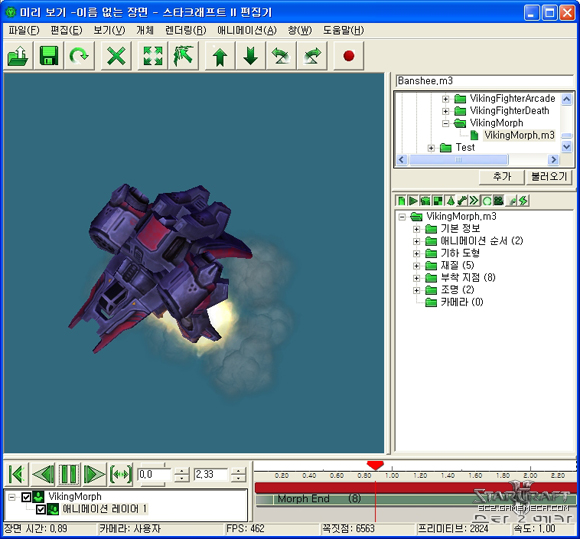Click the red record dot button
Viewport: 580px width, 539px height.
pos(348,56)
